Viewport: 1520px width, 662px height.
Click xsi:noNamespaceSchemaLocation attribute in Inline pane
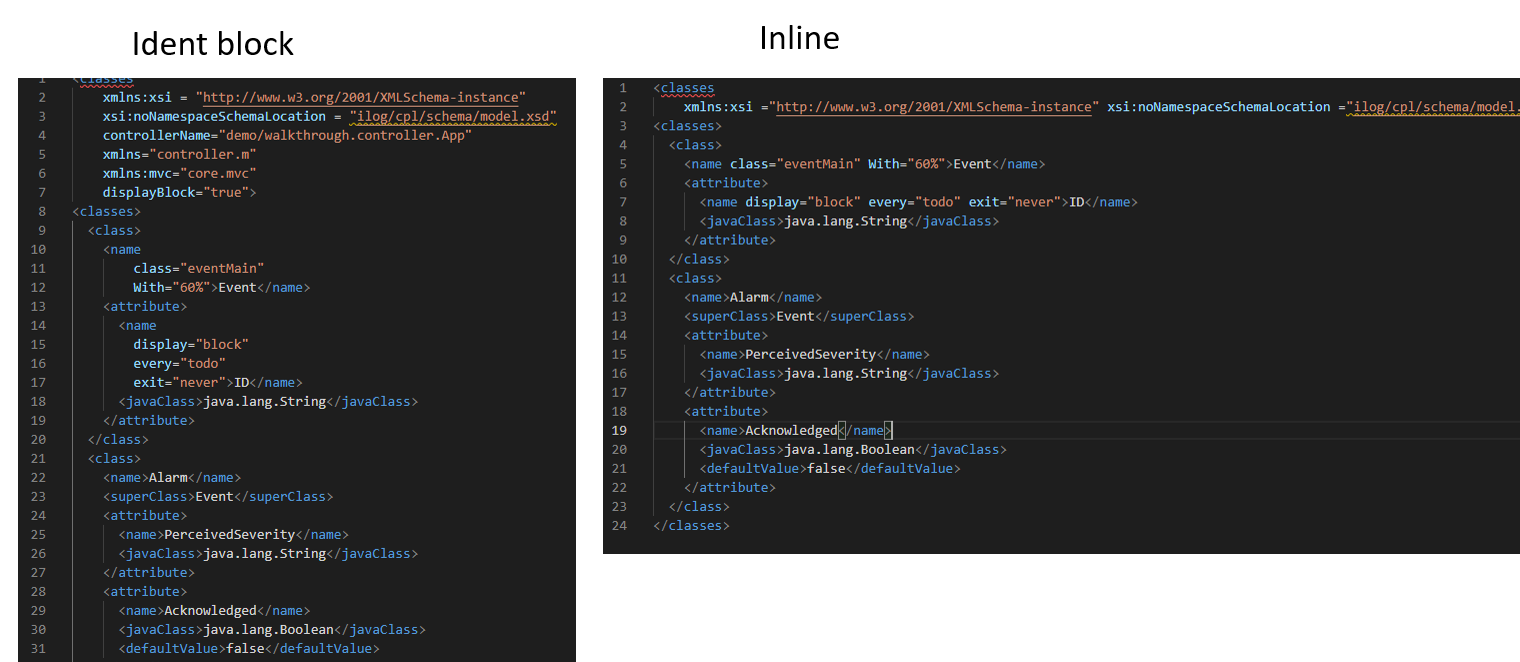(1219, 107)
